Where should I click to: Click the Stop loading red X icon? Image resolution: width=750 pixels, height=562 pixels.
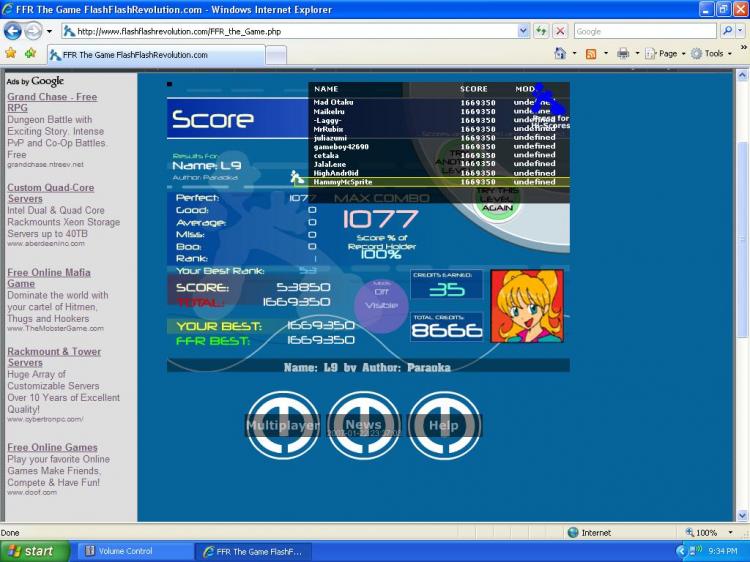pyautogui.click(x=560, y=32)
